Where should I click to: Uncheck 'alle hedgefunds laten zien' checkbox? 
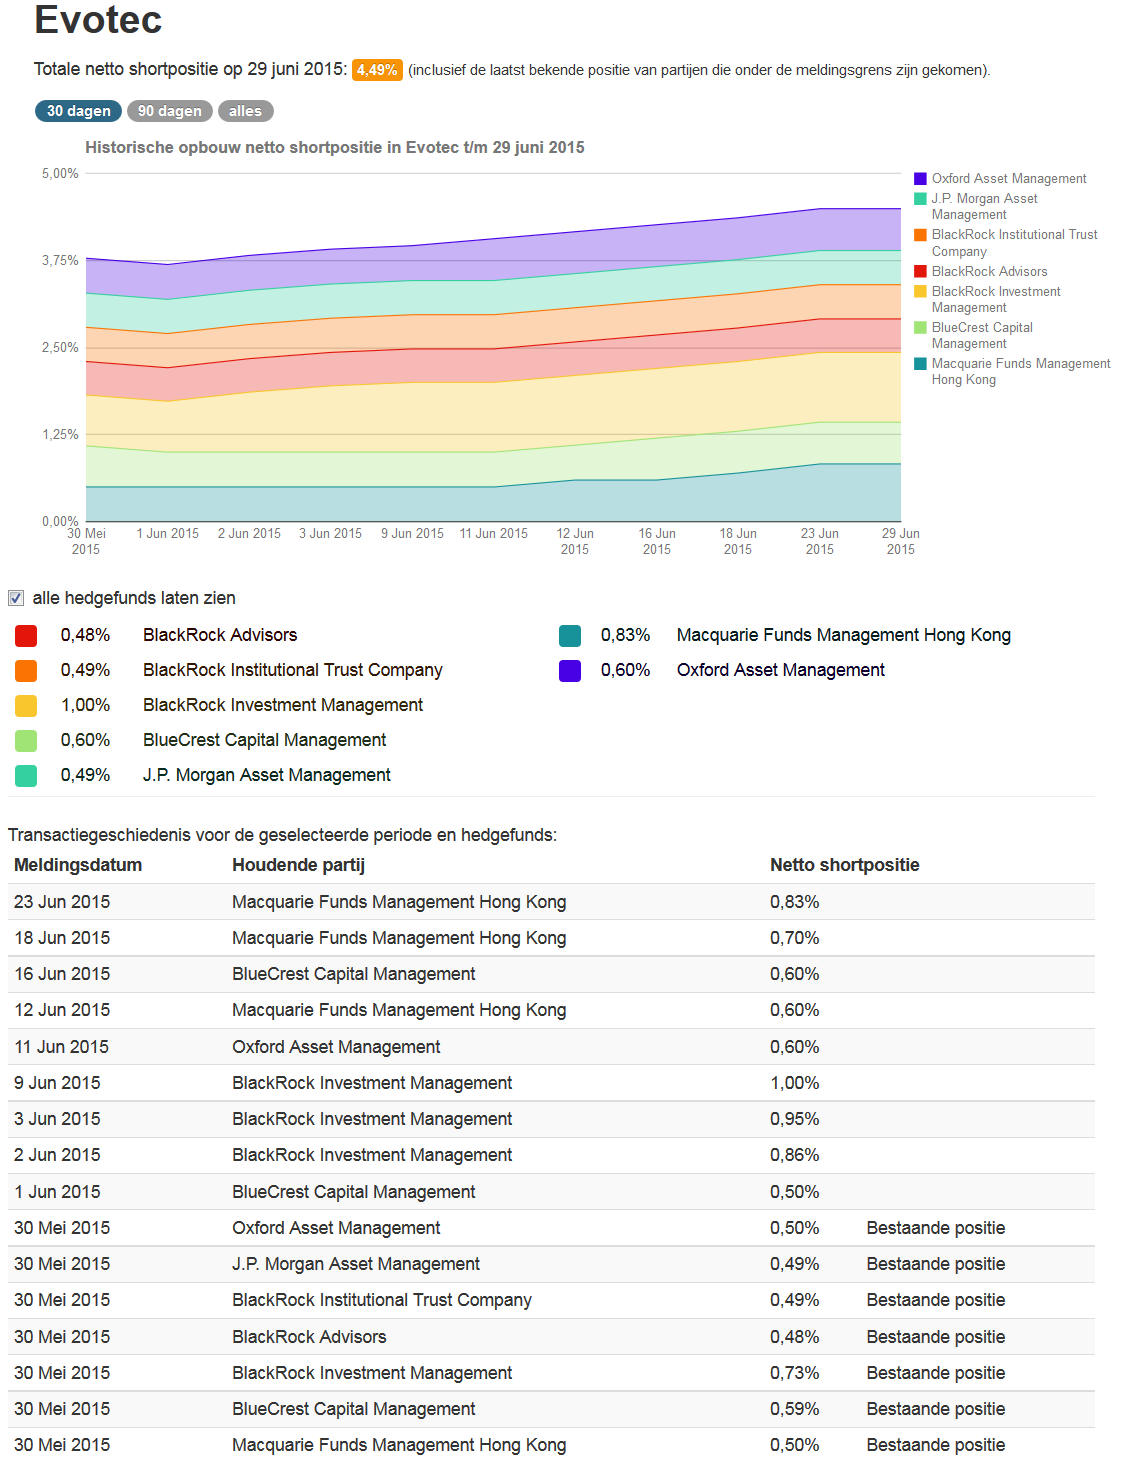16,598
